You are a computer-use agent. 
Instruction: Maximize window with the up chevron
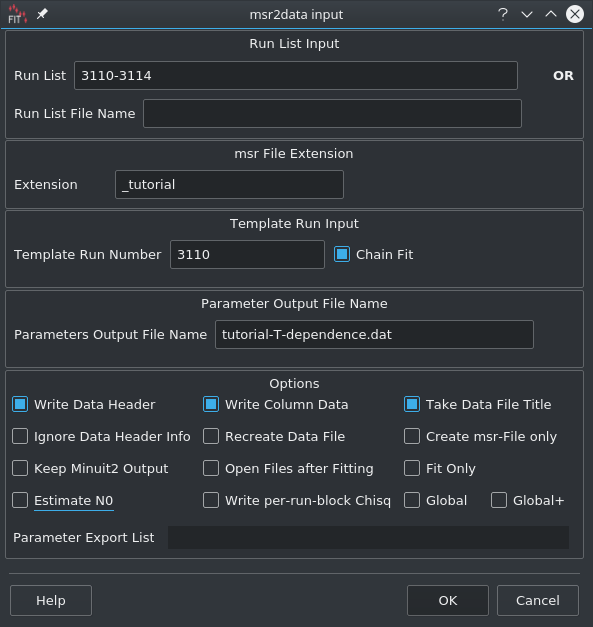(x=551, y=14)
